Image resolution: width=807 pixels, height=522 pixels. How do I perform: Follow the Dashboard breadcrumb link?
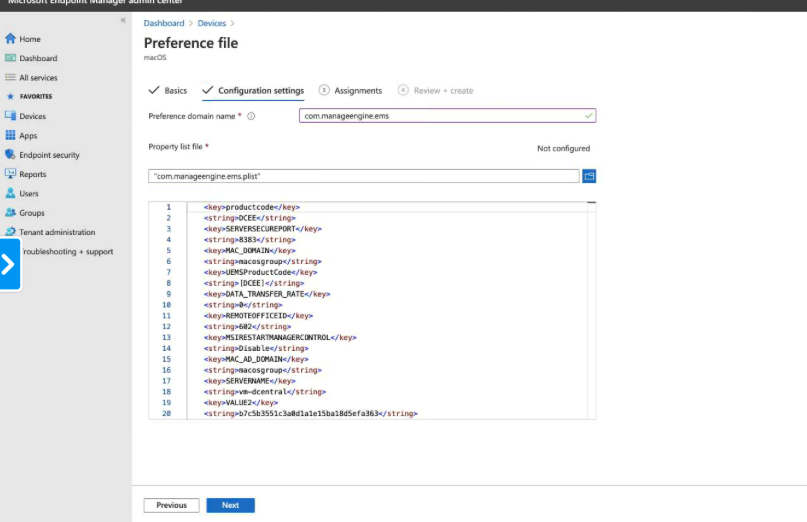[x=164, y=23]
